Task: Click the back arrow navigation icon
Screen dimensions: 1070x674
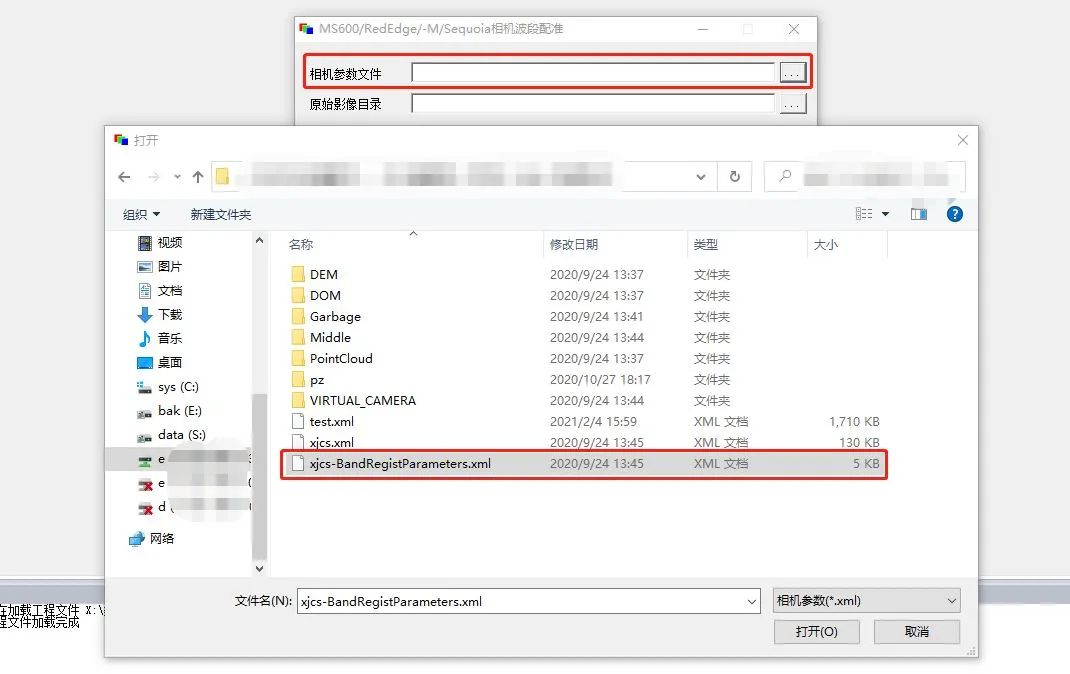Action: pos(124,177)
